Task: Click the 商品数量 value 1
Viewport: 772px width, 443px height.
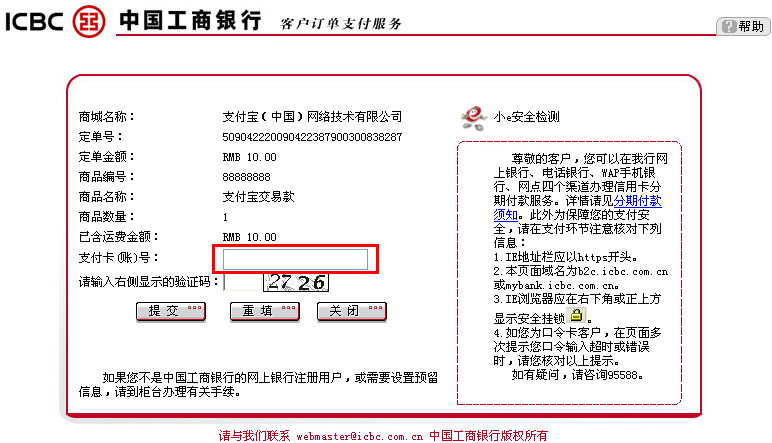Action: [225, 217]
